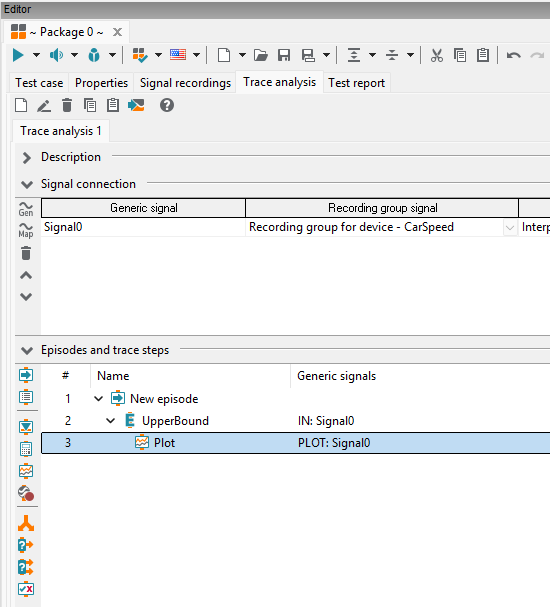The height and width of the screenshot is (607, 550).
Task: Click the open folder icon
Action: coord(261,55)
